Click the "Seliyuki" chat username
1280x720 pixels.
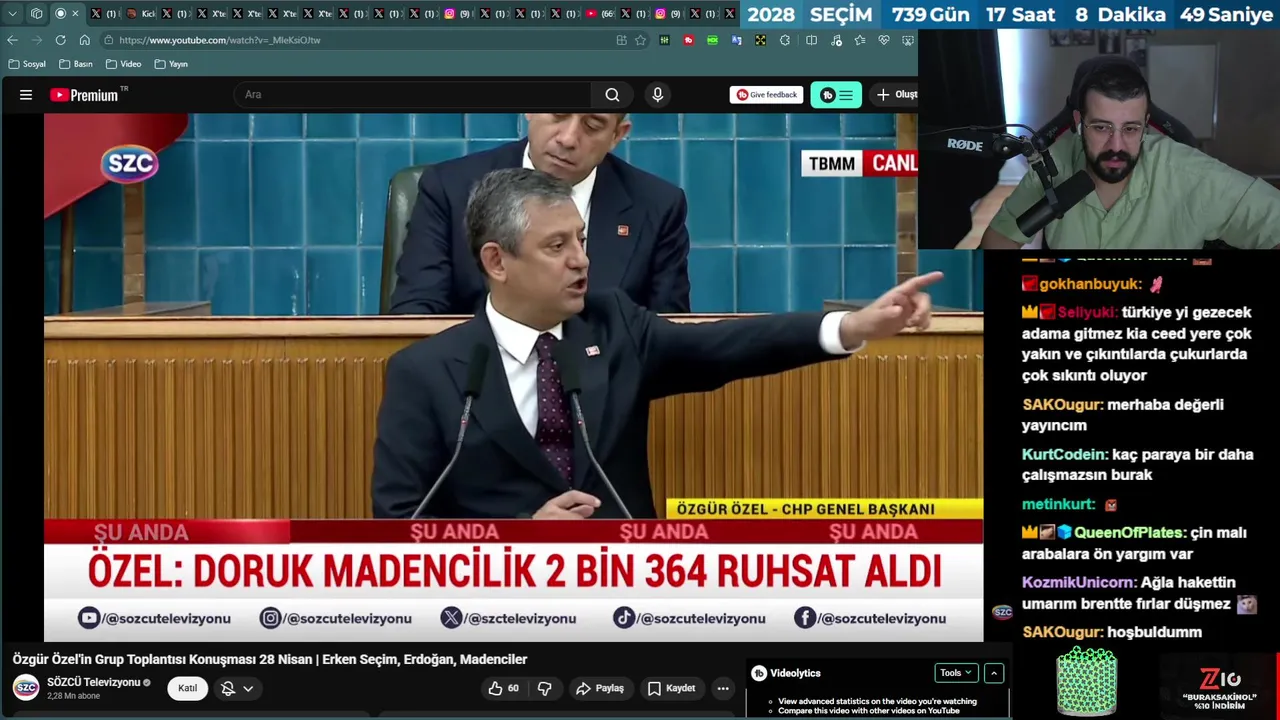1087,312
